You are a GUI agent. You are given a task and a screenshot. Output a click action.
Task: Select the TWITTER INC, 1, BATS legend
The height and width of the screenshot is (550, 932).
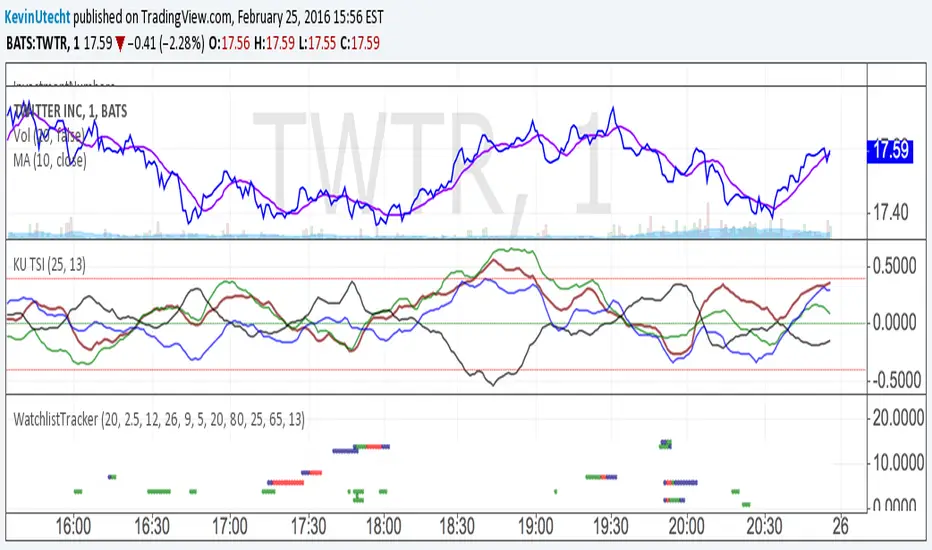click(70, 111)
